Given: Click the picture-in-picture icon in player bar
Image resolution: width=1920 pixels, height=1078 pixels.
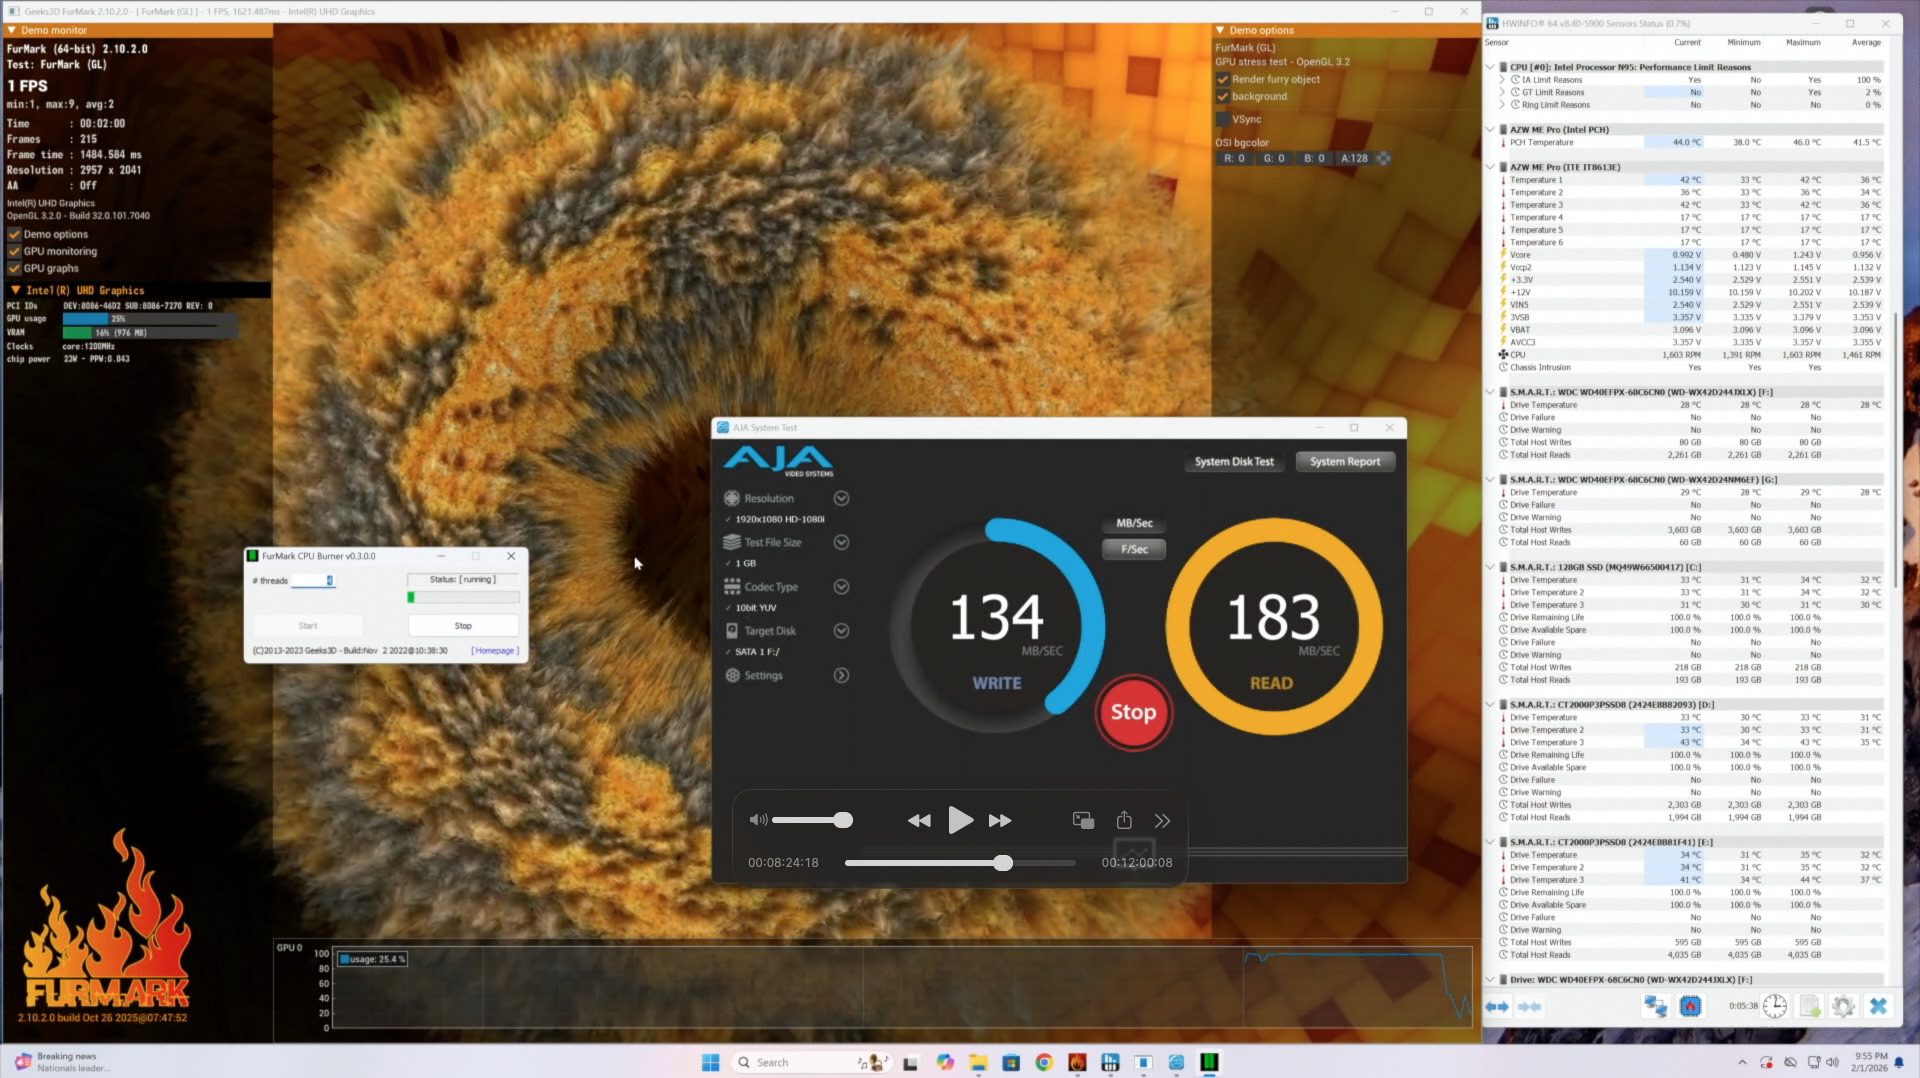Looking at the screenshot, I should click(1083, 820).
